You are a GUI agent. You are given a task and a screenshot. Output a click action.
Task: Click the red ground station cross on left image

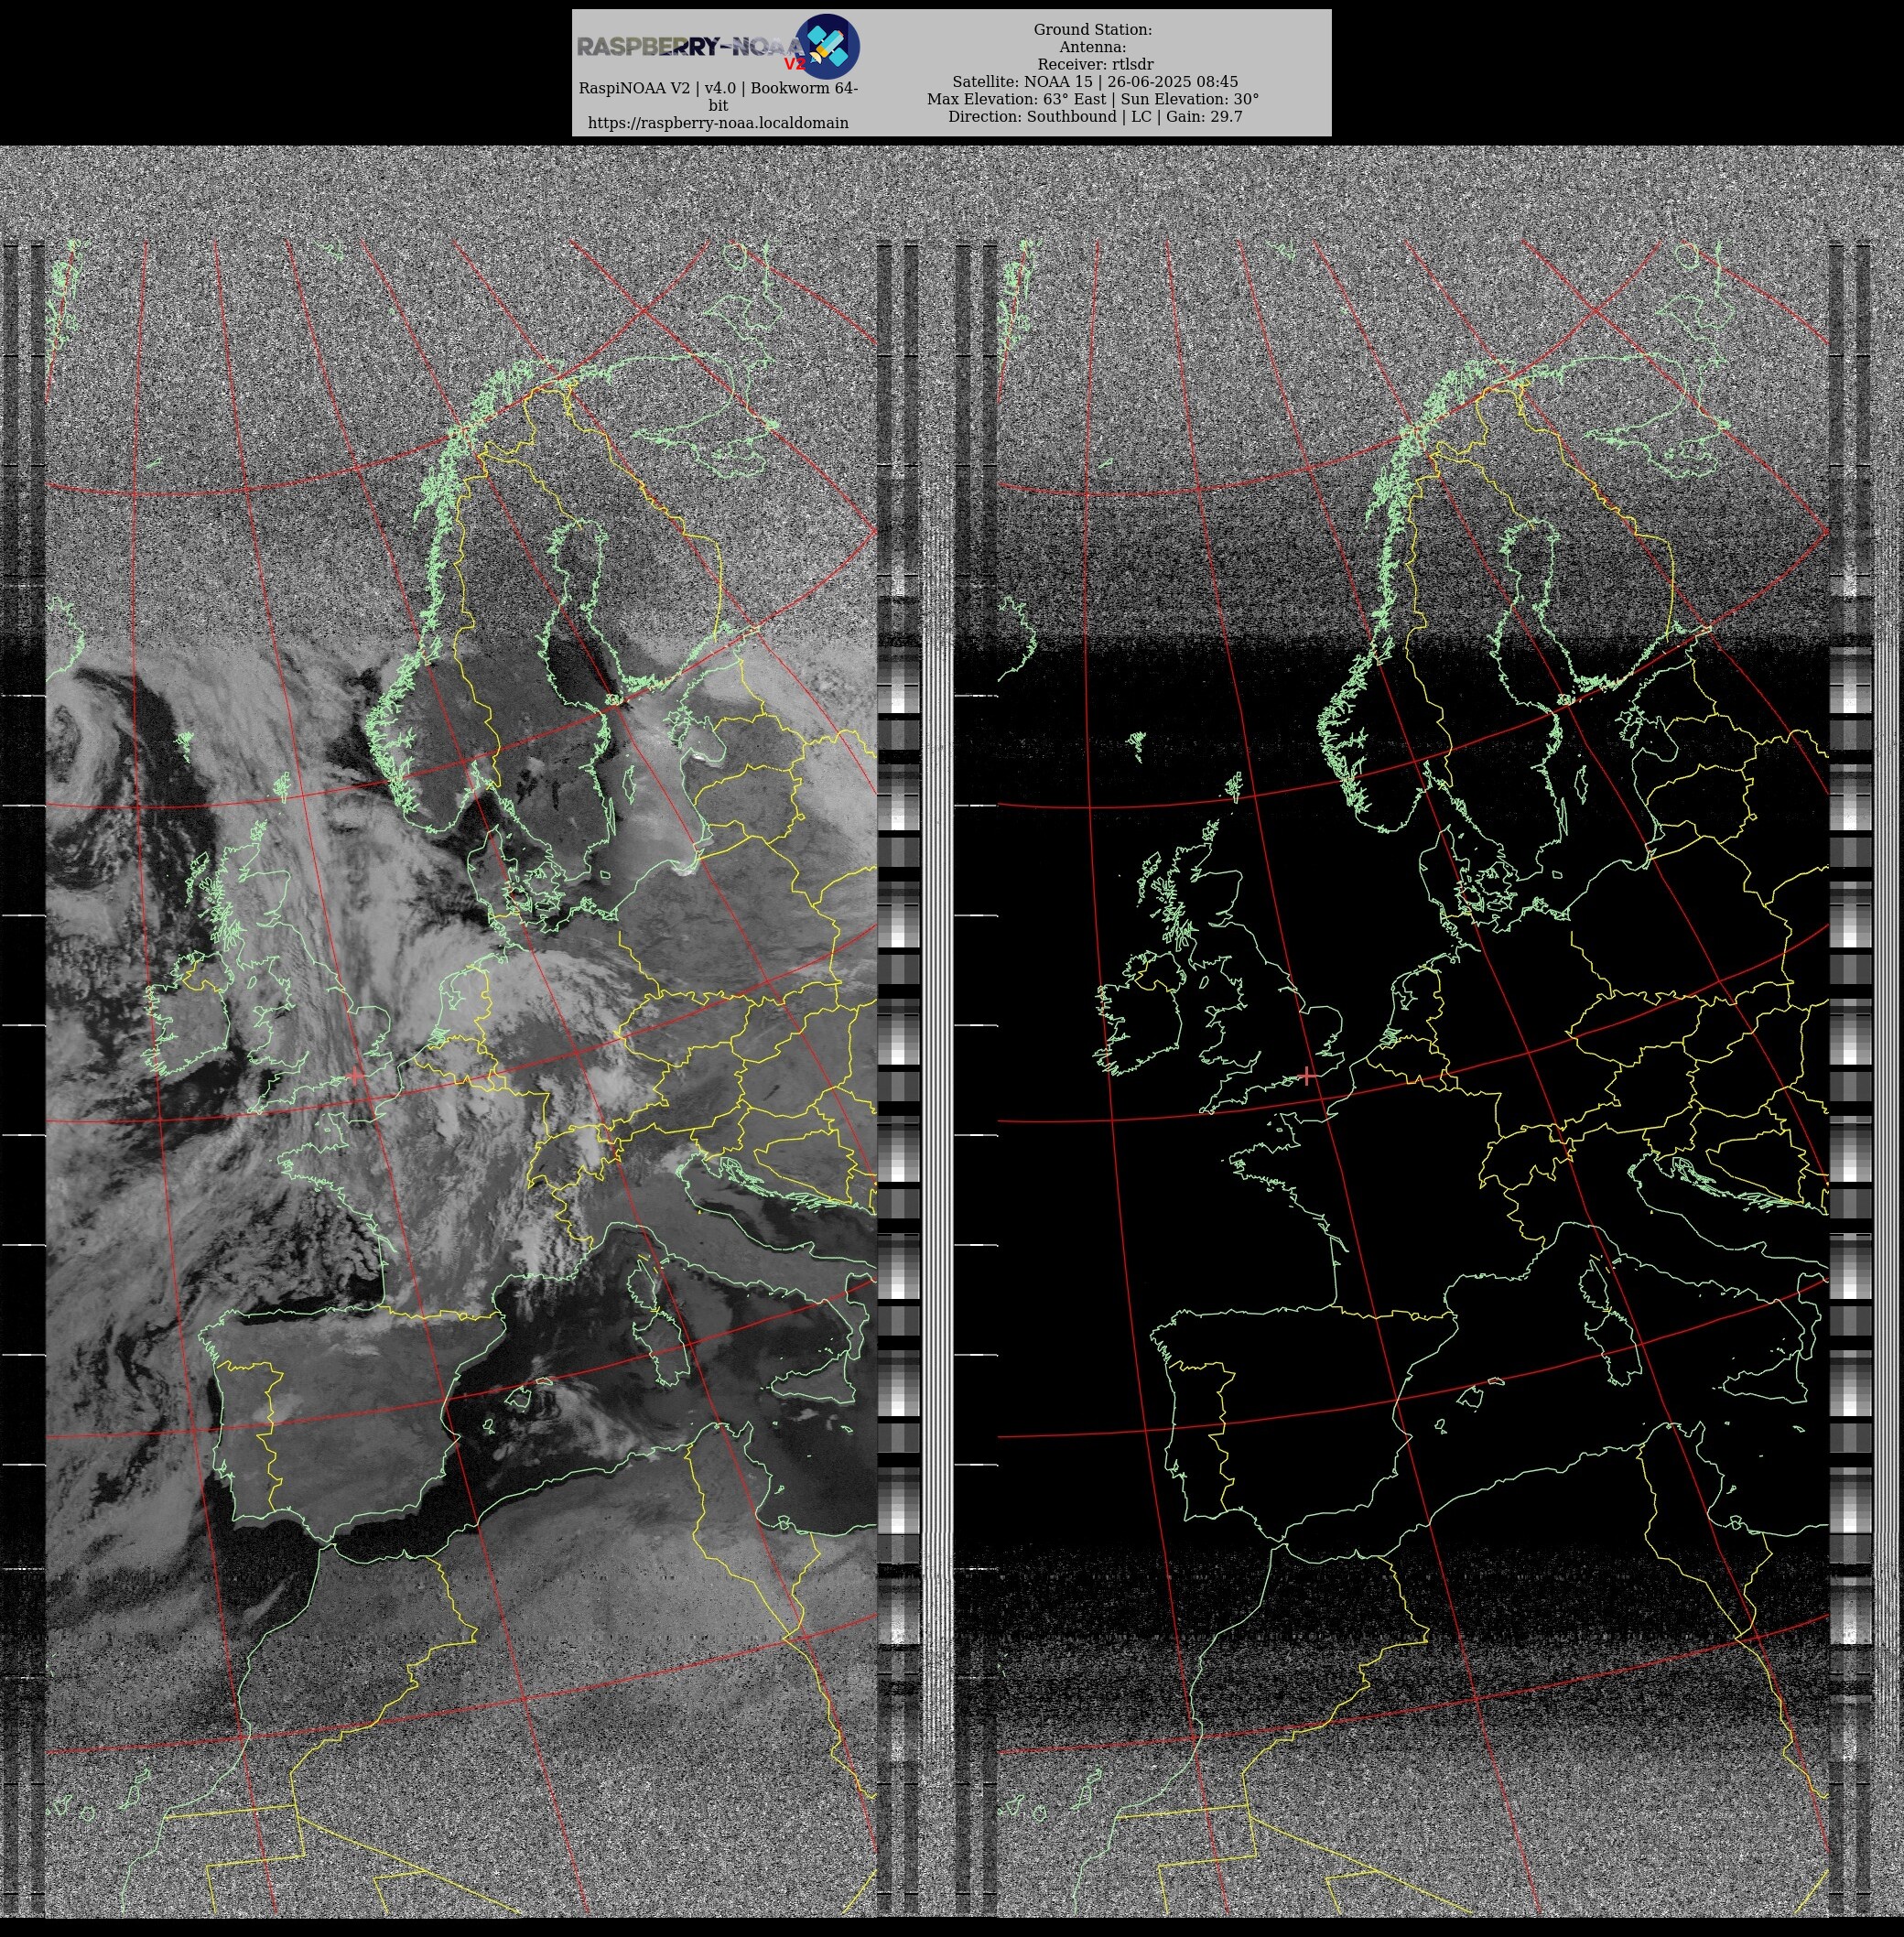point(356,1076)
